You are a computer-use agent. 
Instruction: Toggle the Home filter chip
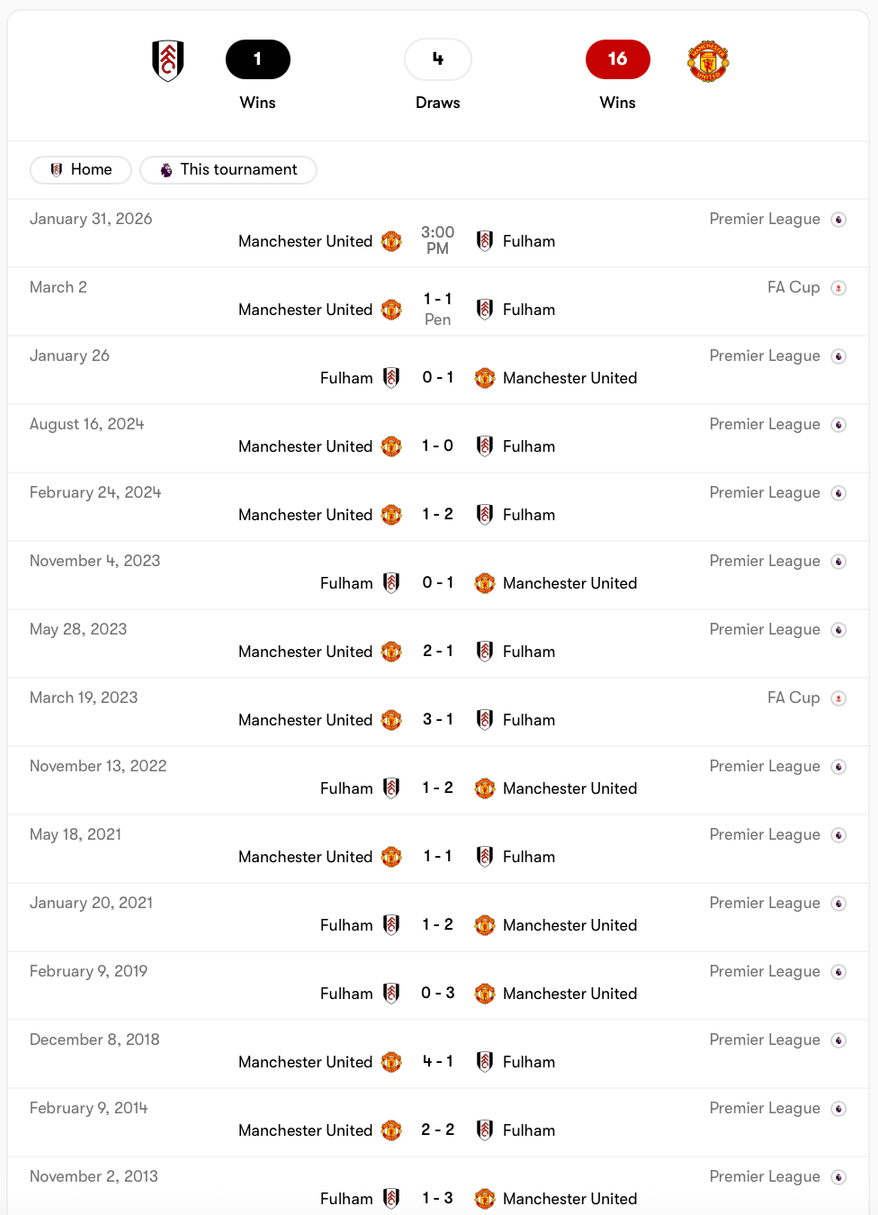(x=80, y=170)
